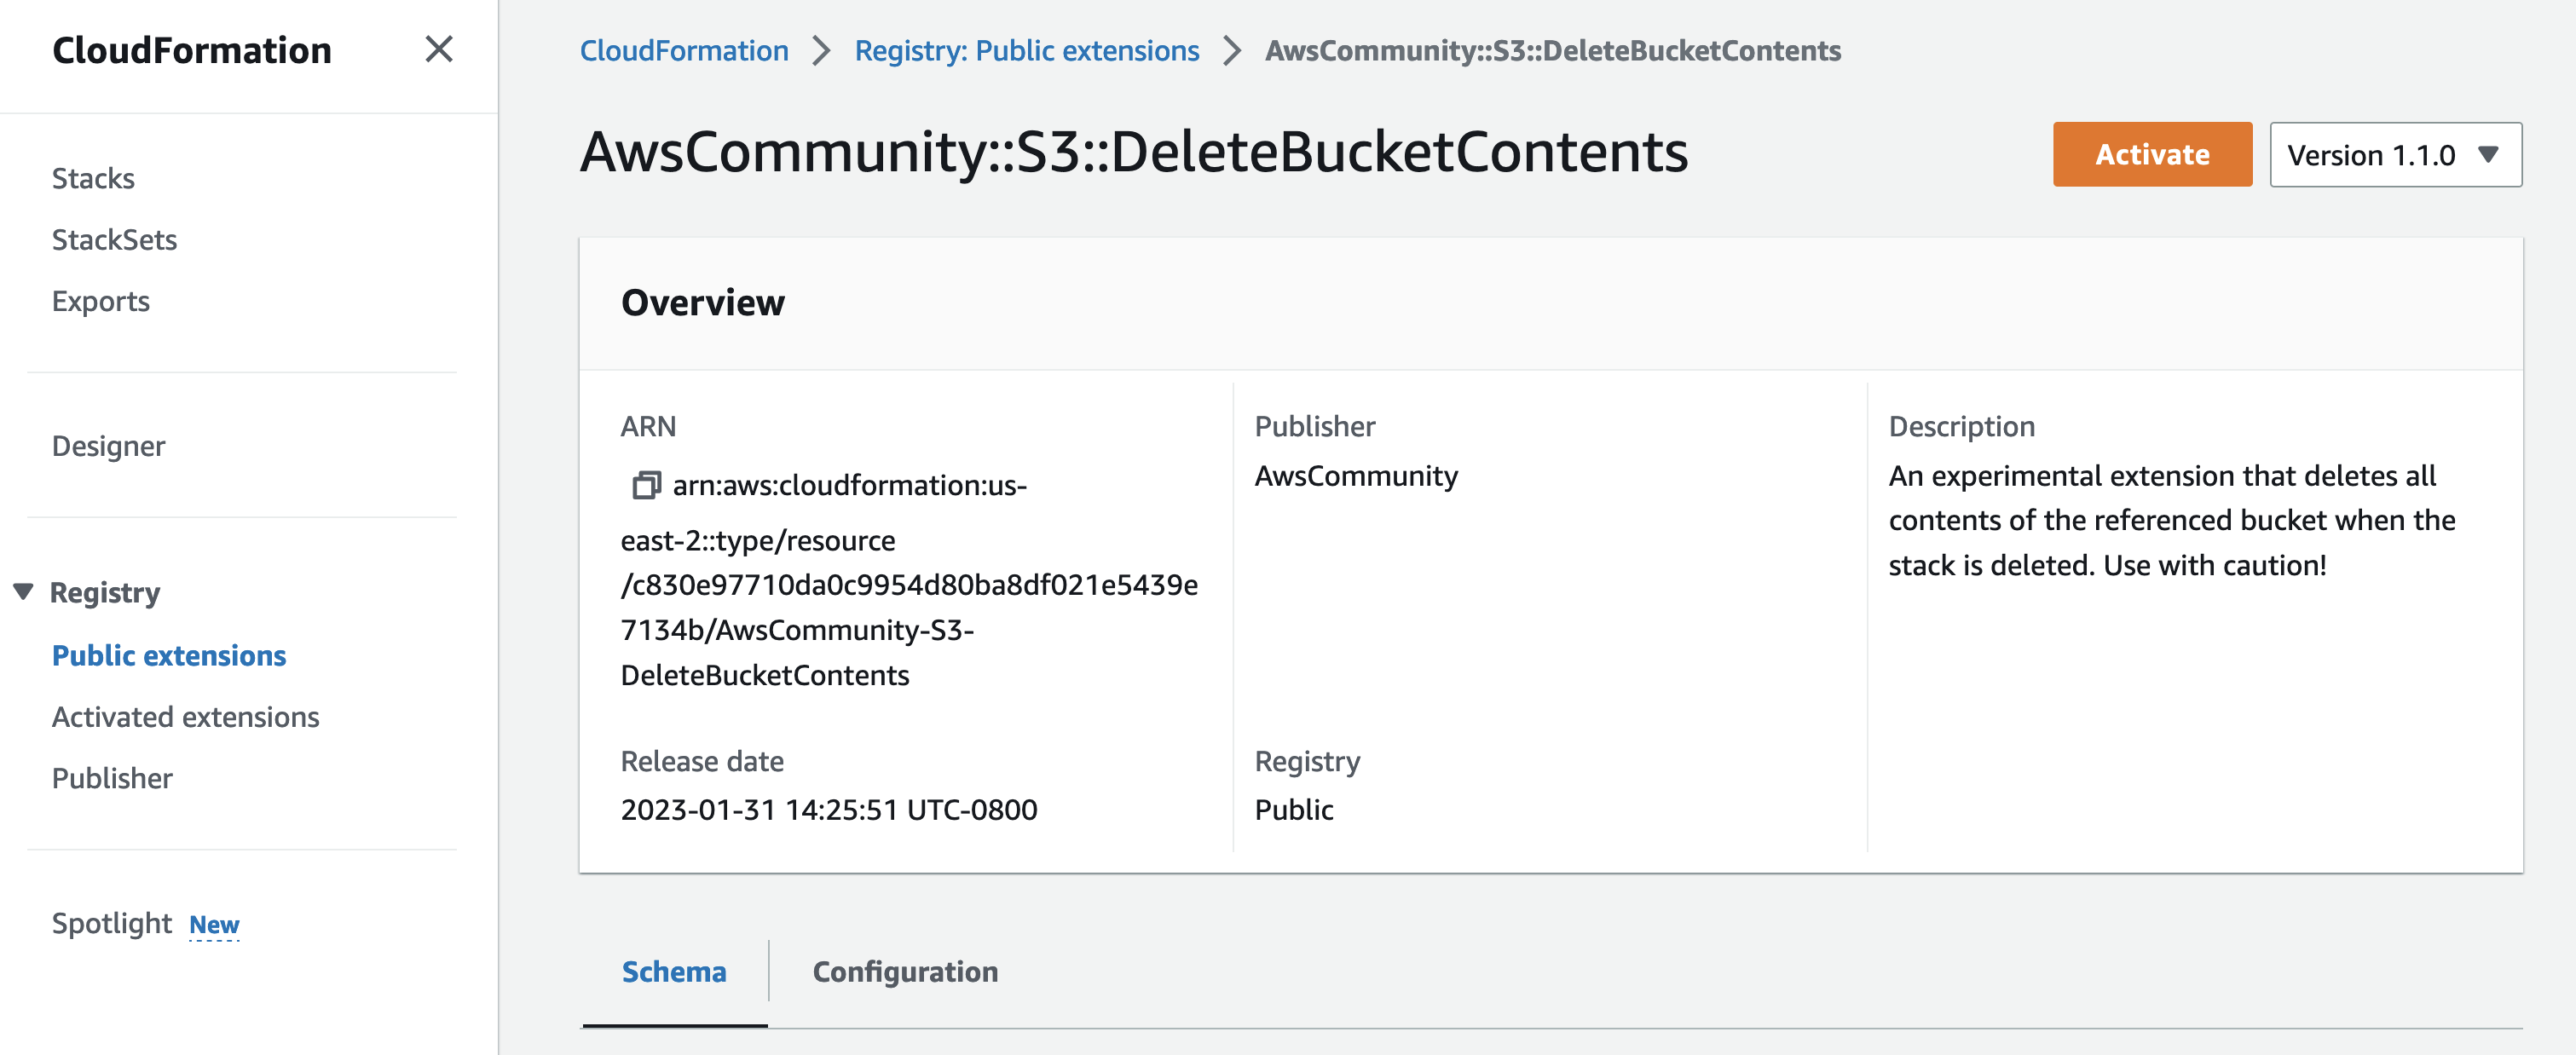
Task: Switch to the Schema tab
Action: tap(674, 972)
